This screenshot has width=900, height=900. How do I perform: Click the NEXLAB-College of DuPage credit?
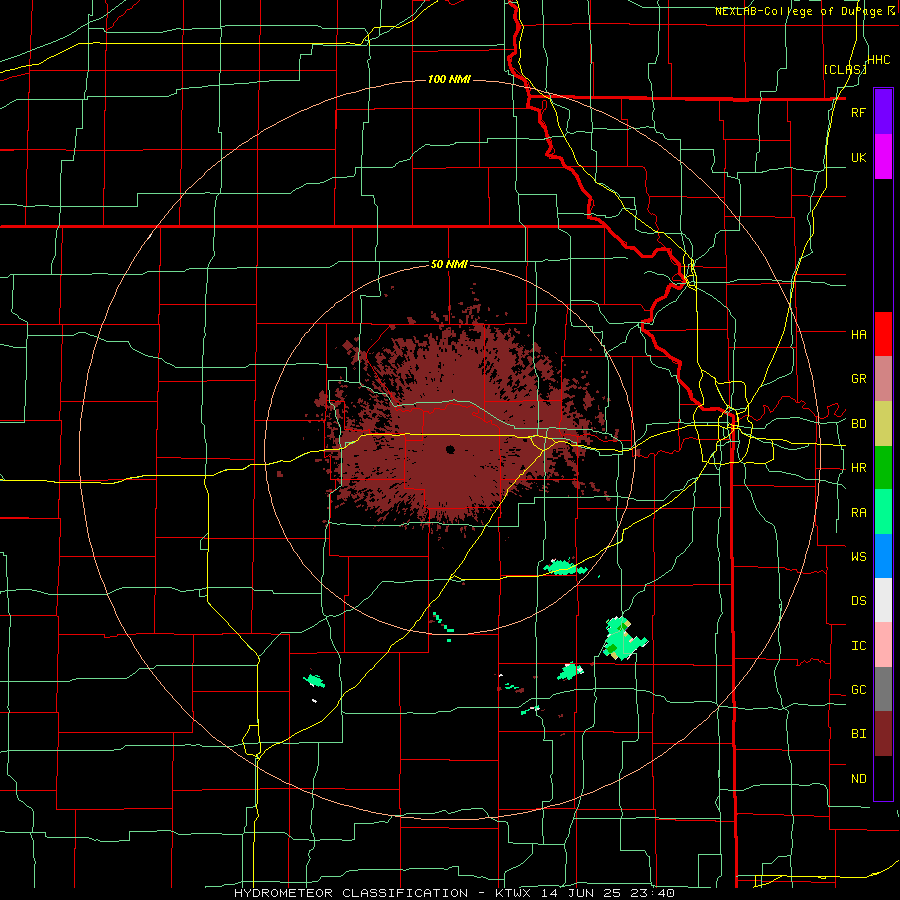(x=805, y=11)
